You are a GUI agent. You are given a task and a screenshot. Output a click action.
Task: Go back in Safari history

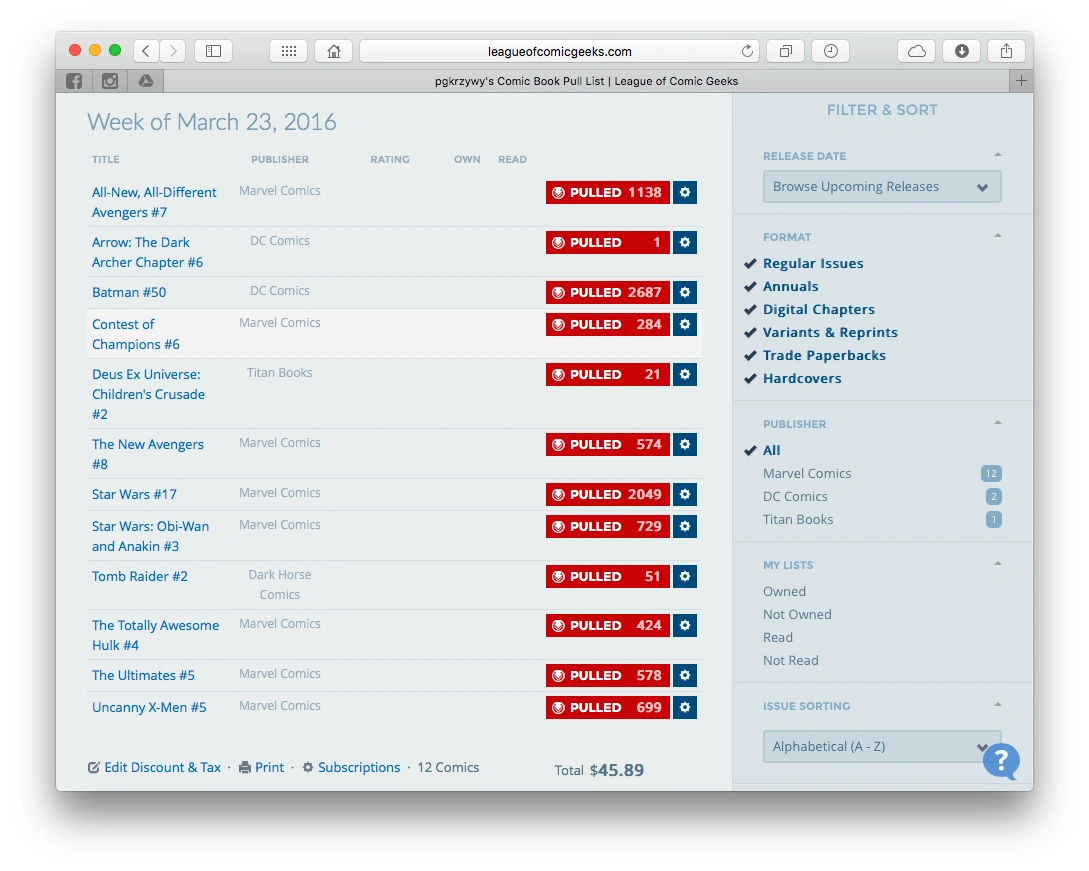pos(146,51)
